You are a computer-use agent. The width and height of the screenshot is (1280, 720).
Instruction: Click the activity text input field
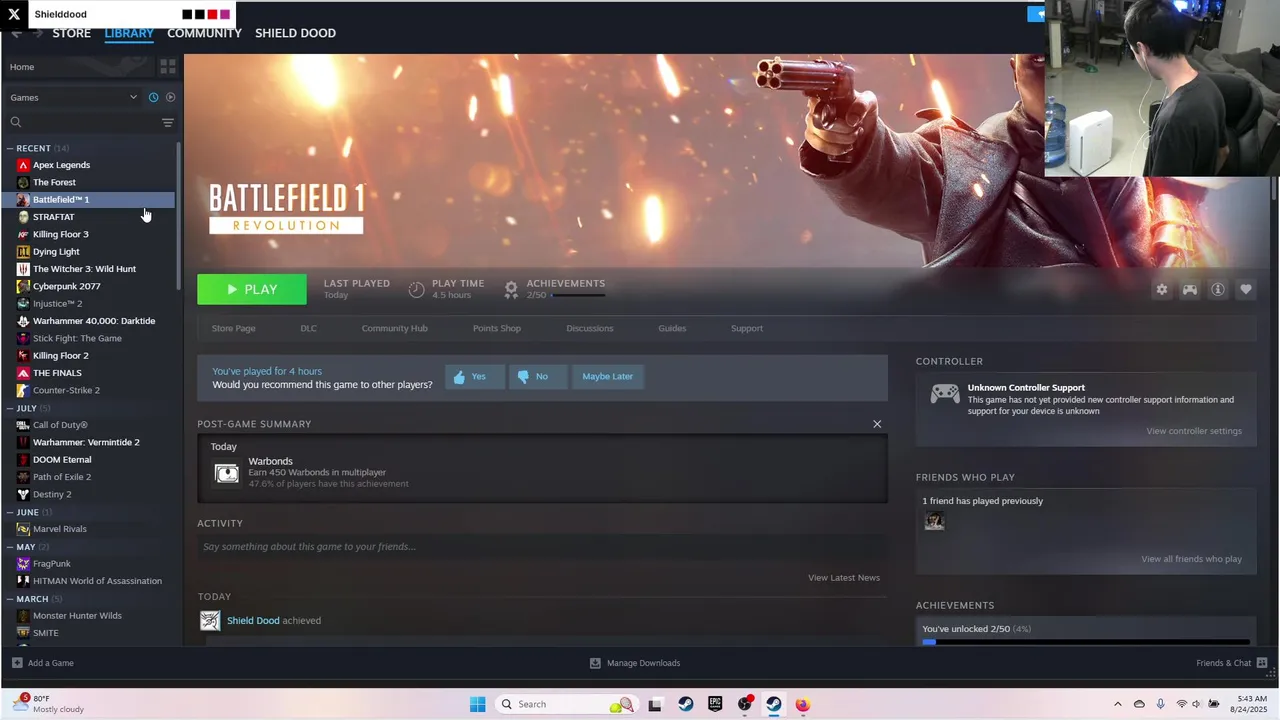click(x=542, y=547)
